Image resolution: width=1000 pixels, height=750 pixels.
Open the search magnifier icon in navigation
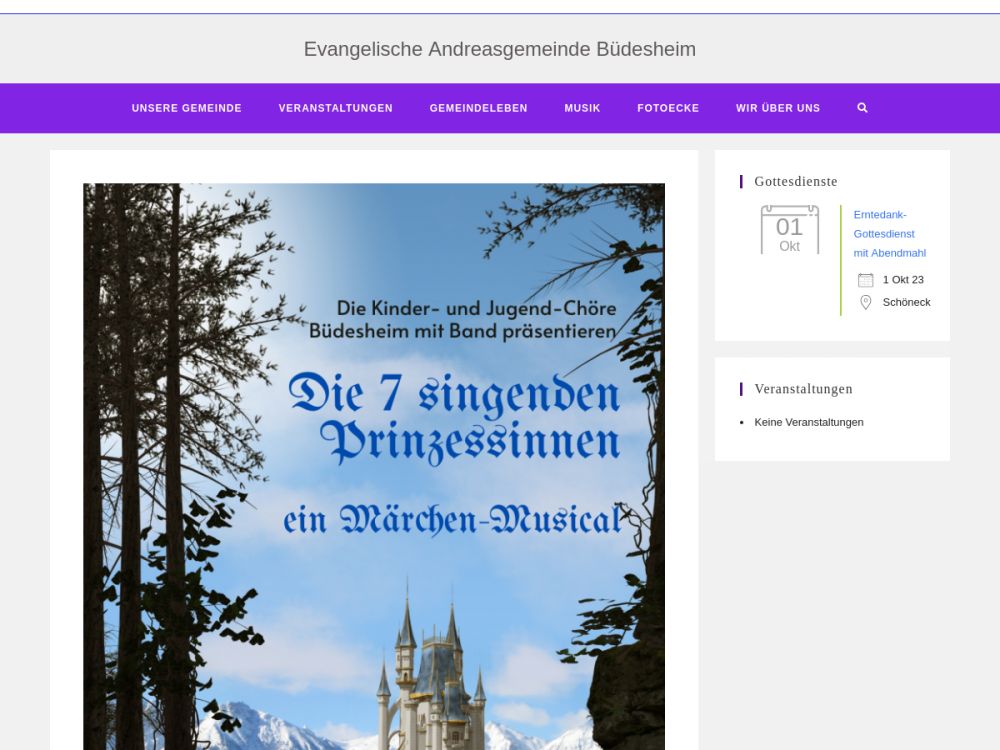point(862,108)
